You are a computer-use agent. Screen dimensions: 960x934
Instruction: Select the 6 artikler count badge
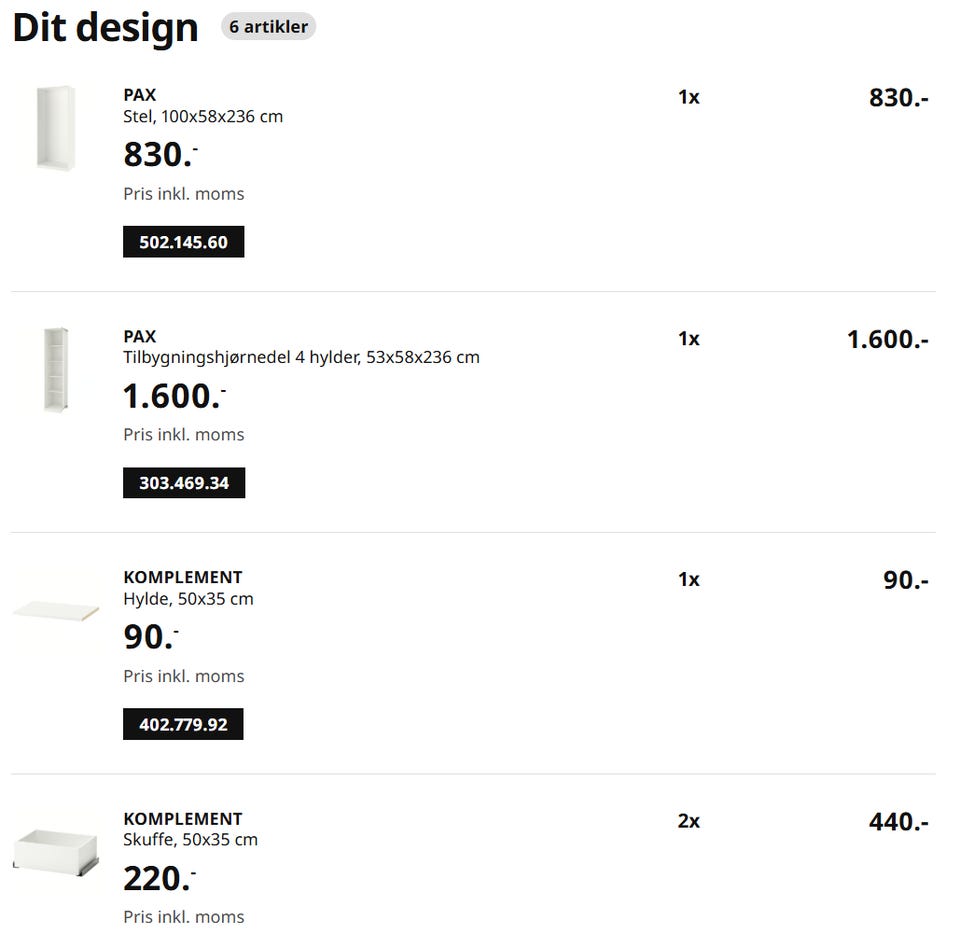(268, 27)
